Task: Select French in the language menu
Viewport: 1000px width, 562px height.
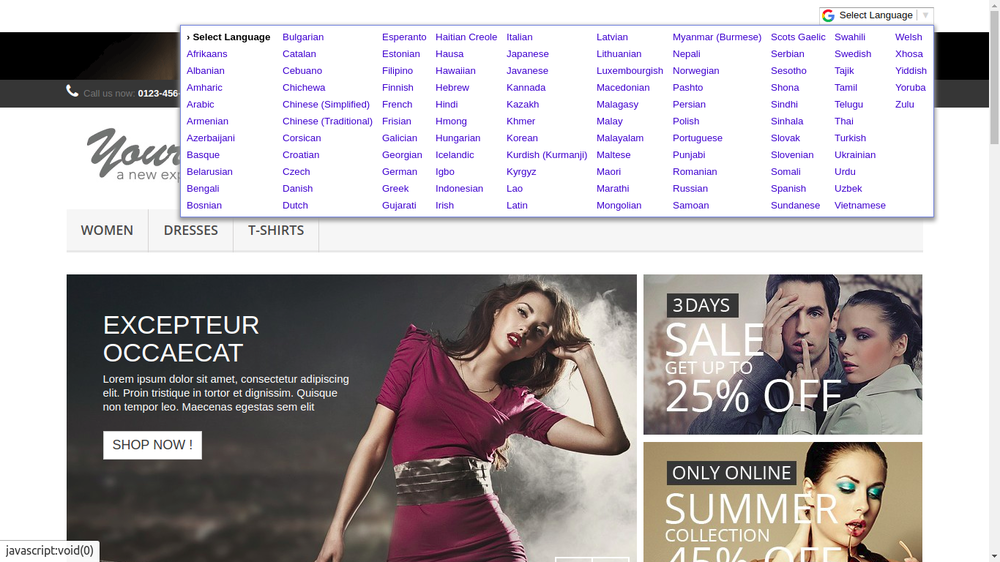Action: tap(397, 104)
